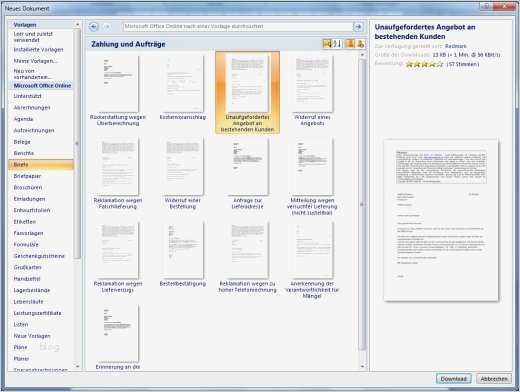The image size is (520, 392).
Task: Go back with the left arrow button
Action: pyautogui.click(x=94, y=27)
